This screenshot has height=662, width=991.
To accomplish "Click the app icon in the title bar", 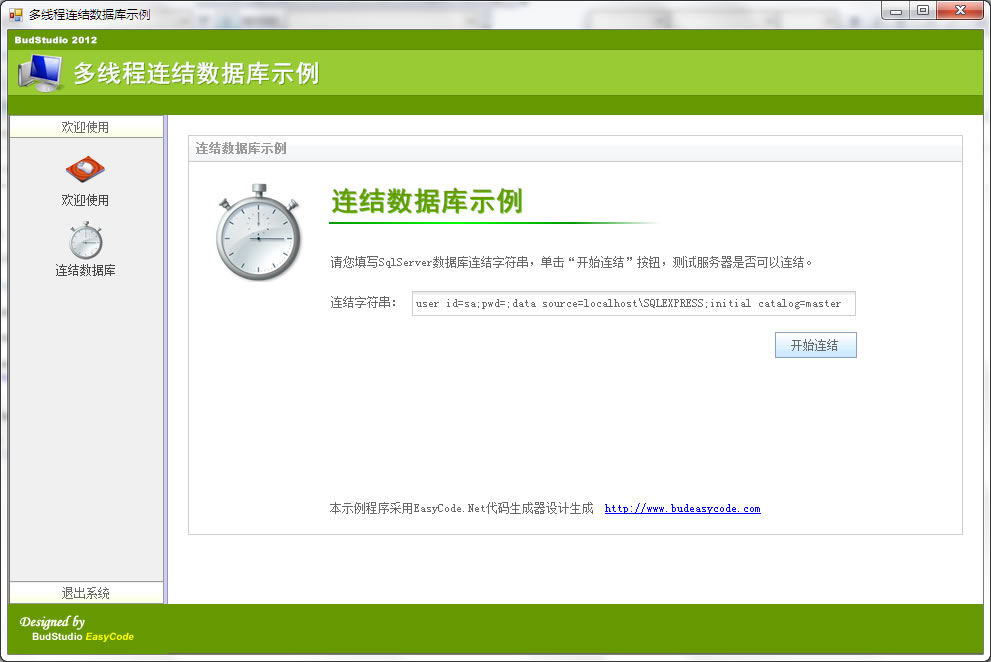I will tap(16, 14).
